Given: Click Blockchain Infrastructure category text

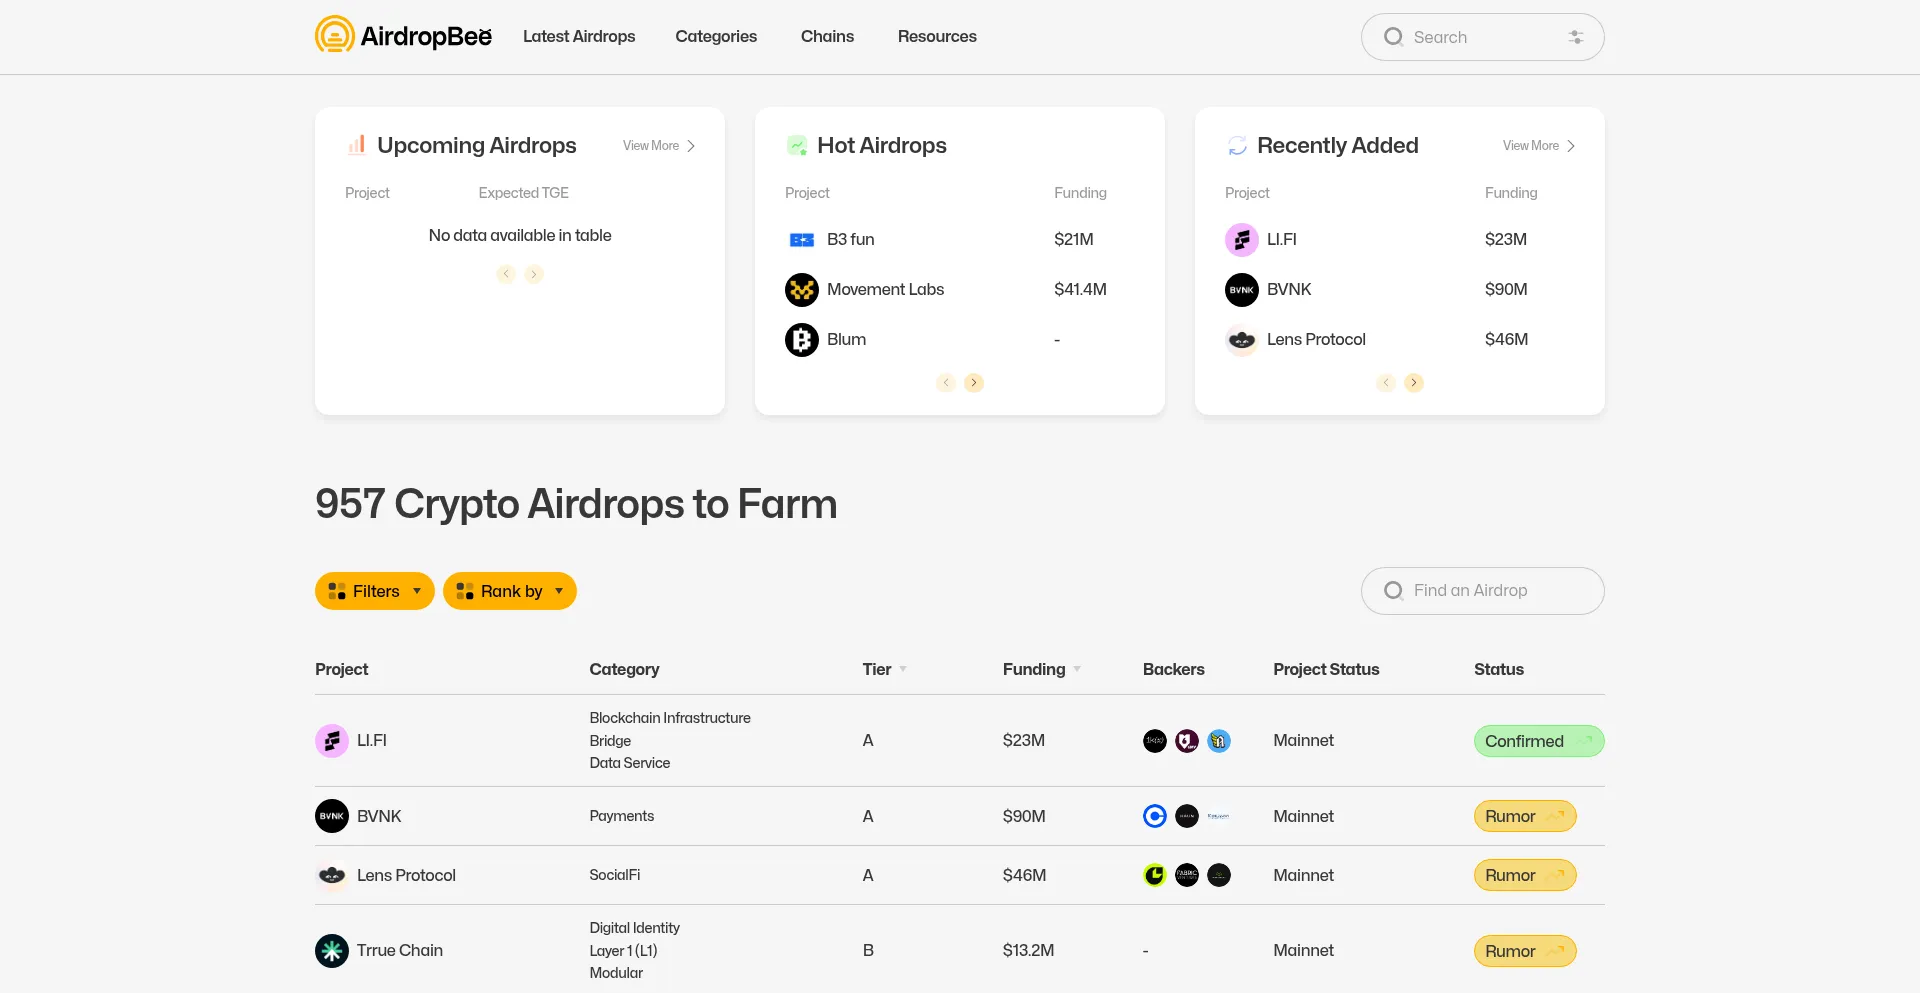Looking at the screenshot, I should click(670, 718).
